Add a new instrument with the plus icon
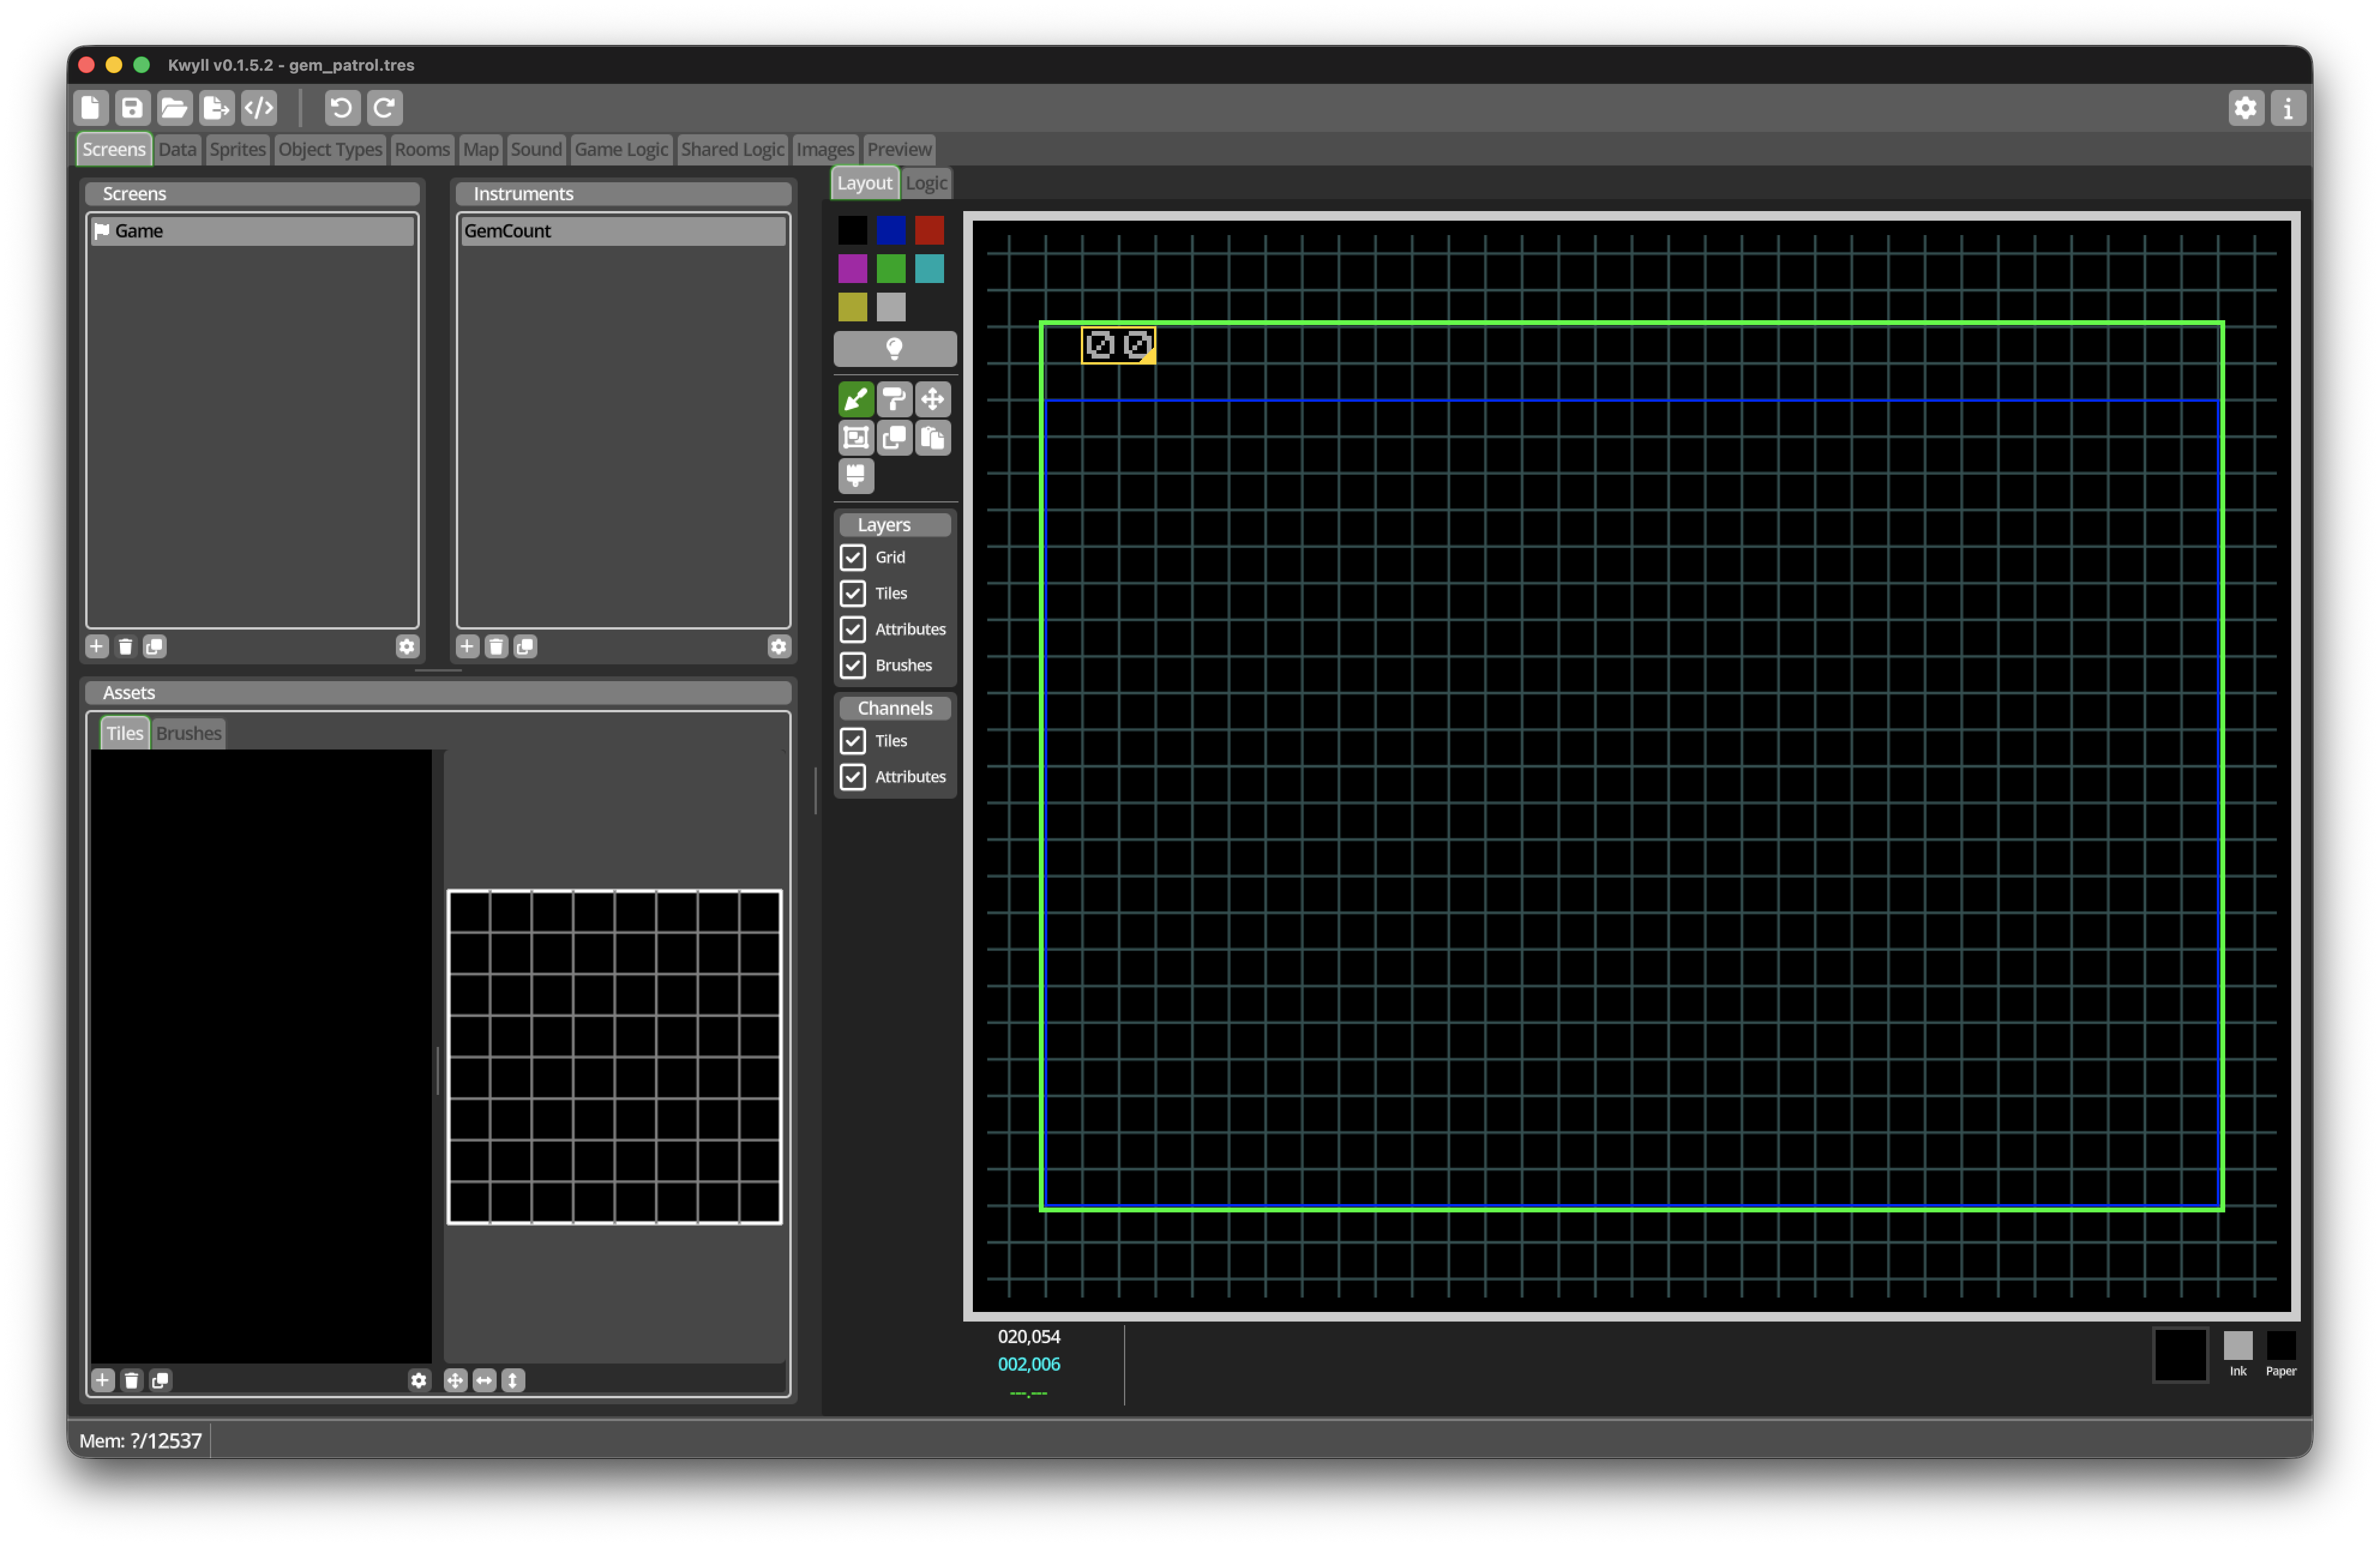This screenshot has height=1547, width=2380. pos(467,647)
